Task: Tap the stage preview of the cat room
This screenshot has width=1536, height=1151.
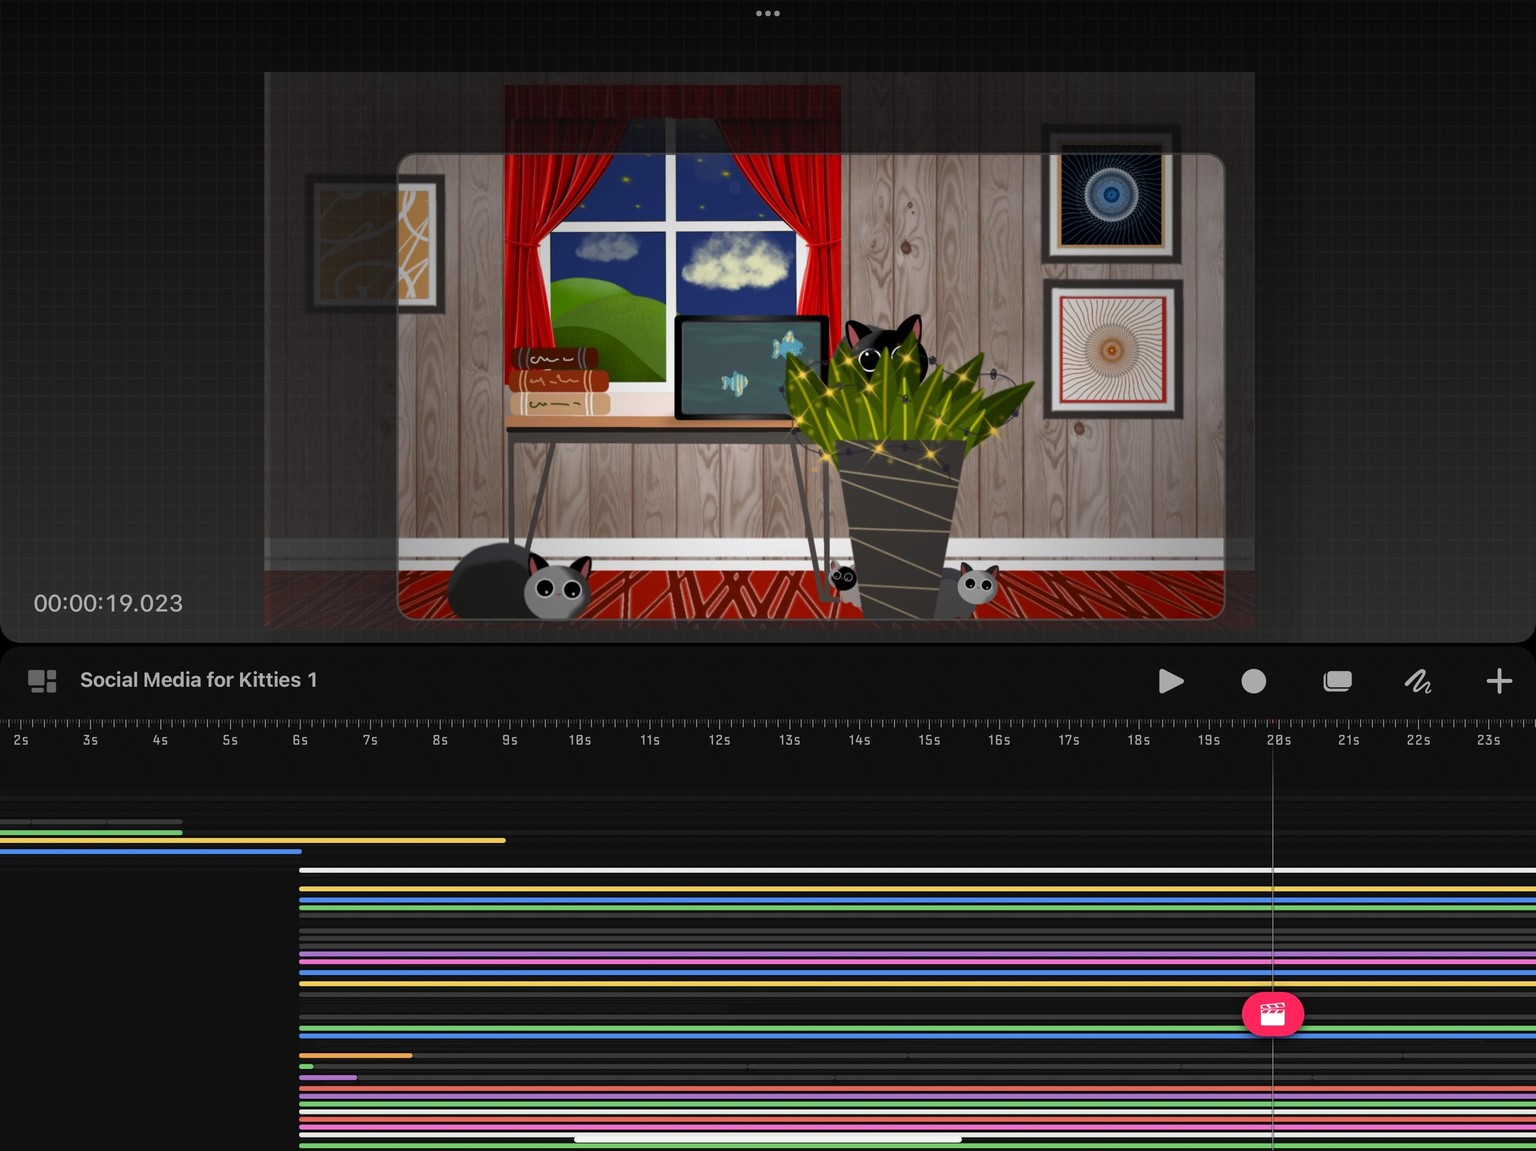Action: click(759, 349)
